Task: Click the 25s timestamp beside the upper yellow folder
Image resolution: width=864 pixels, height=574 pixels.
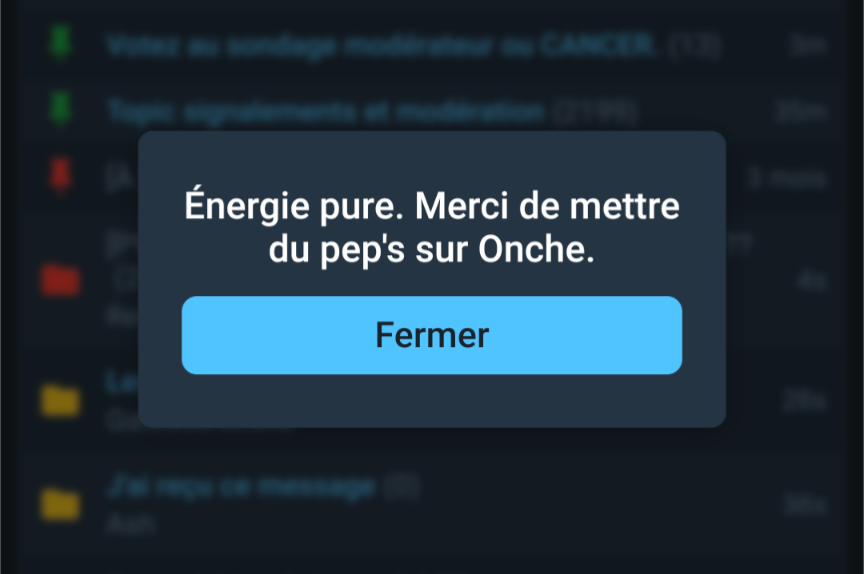Action: [x=804, y=401]
